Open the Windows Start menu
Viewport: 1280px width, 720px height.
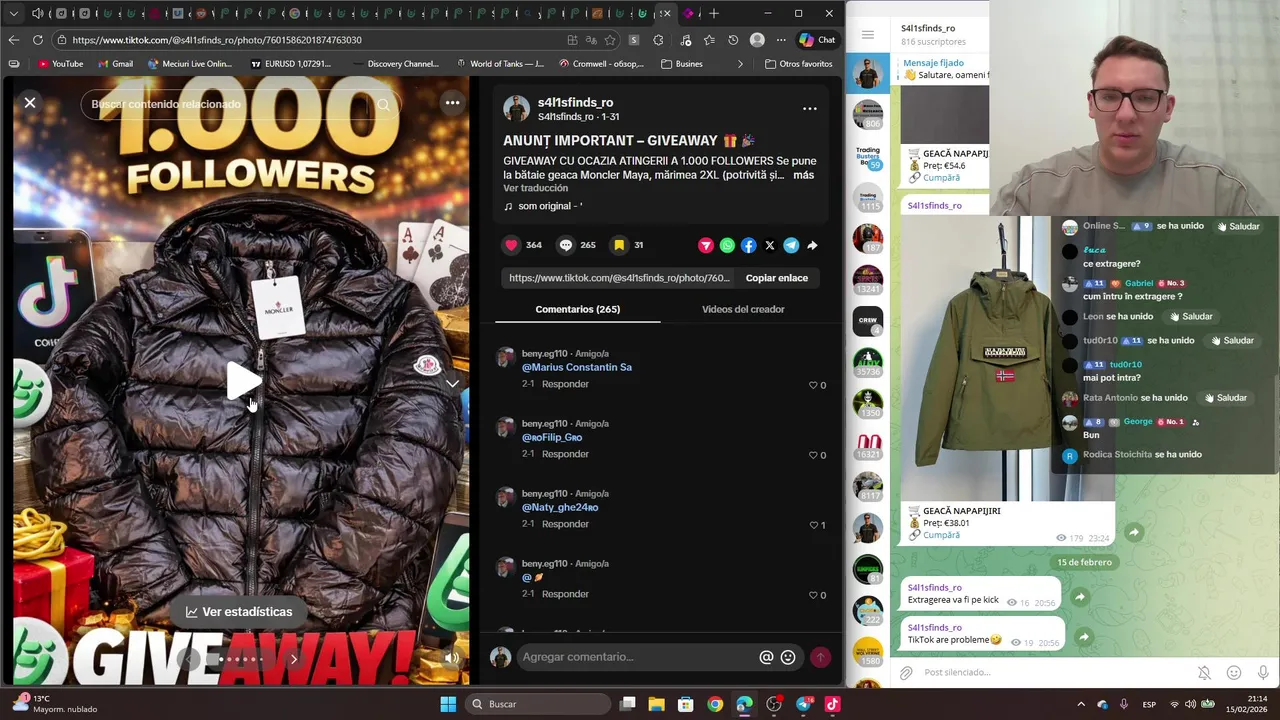[x=448, y=704]
